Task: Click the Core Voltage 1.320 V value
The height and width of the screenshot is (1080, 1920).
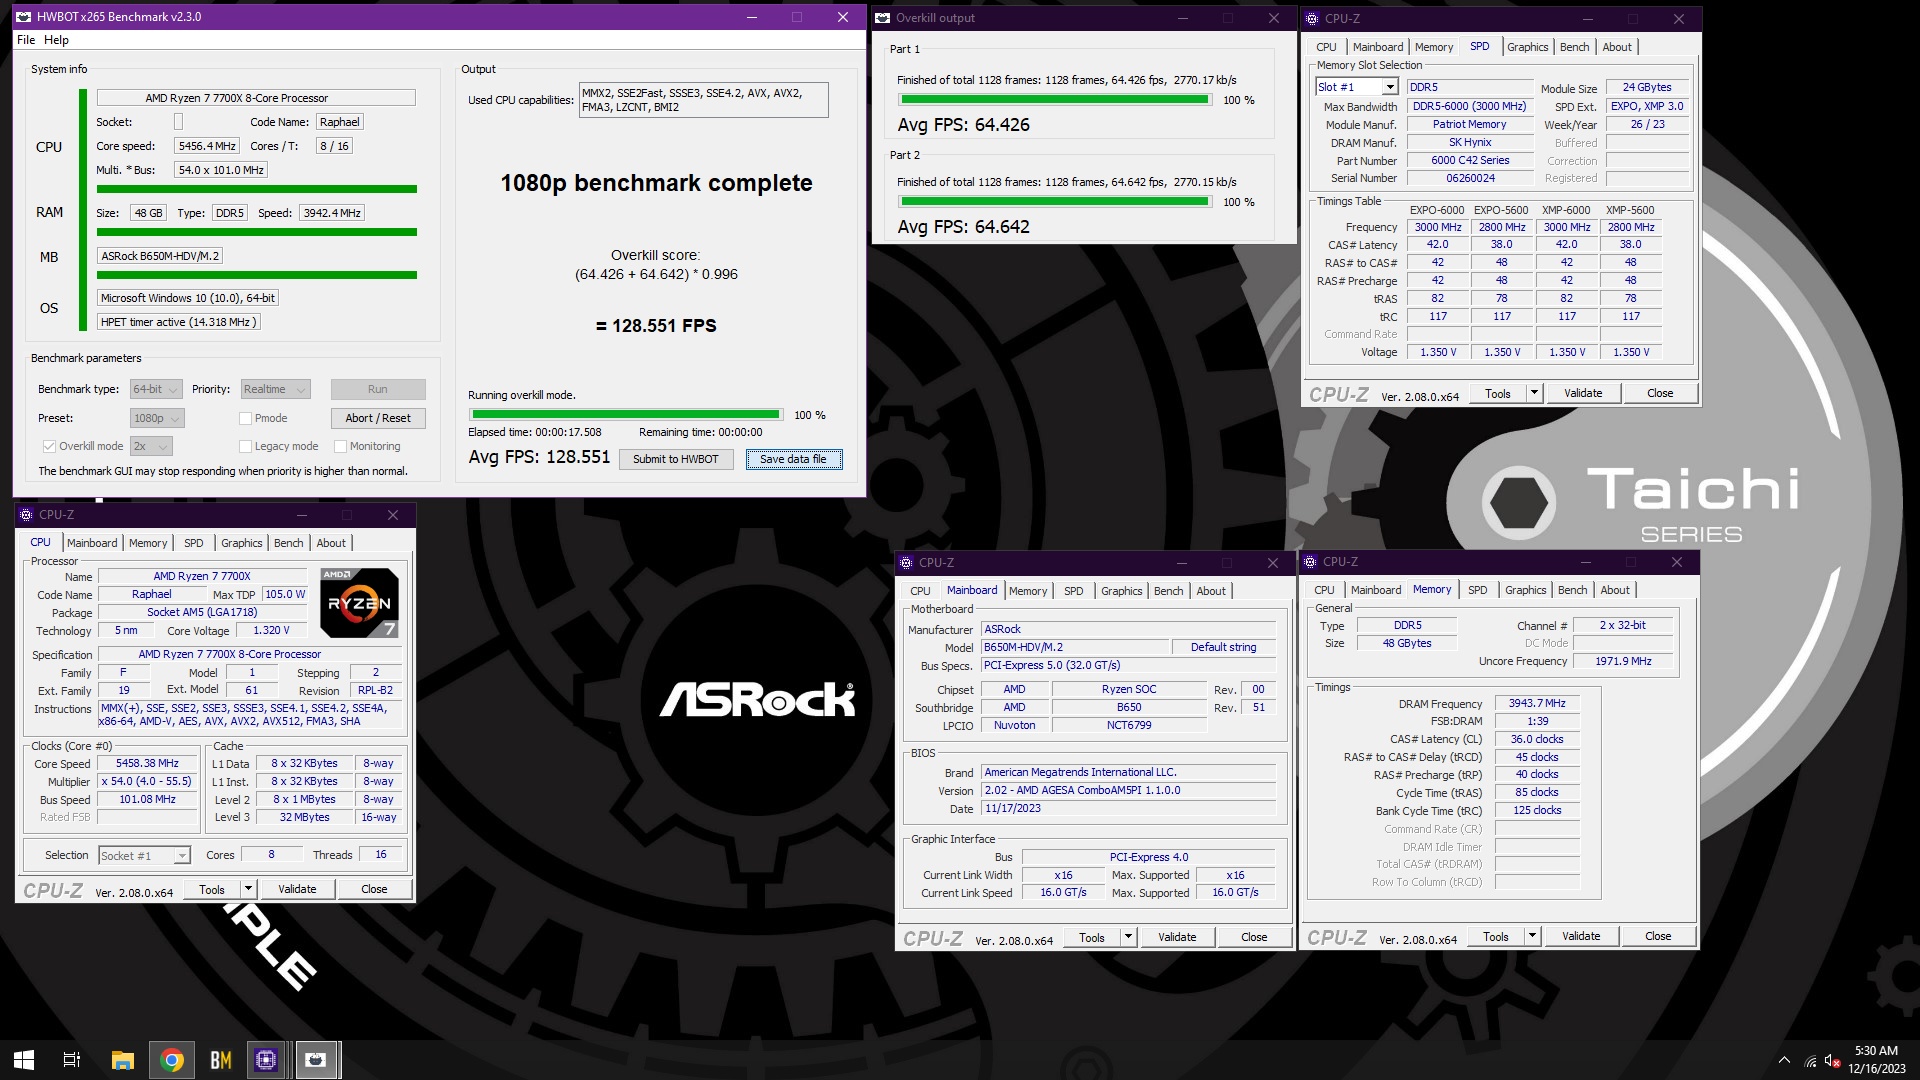Action: 271,630
